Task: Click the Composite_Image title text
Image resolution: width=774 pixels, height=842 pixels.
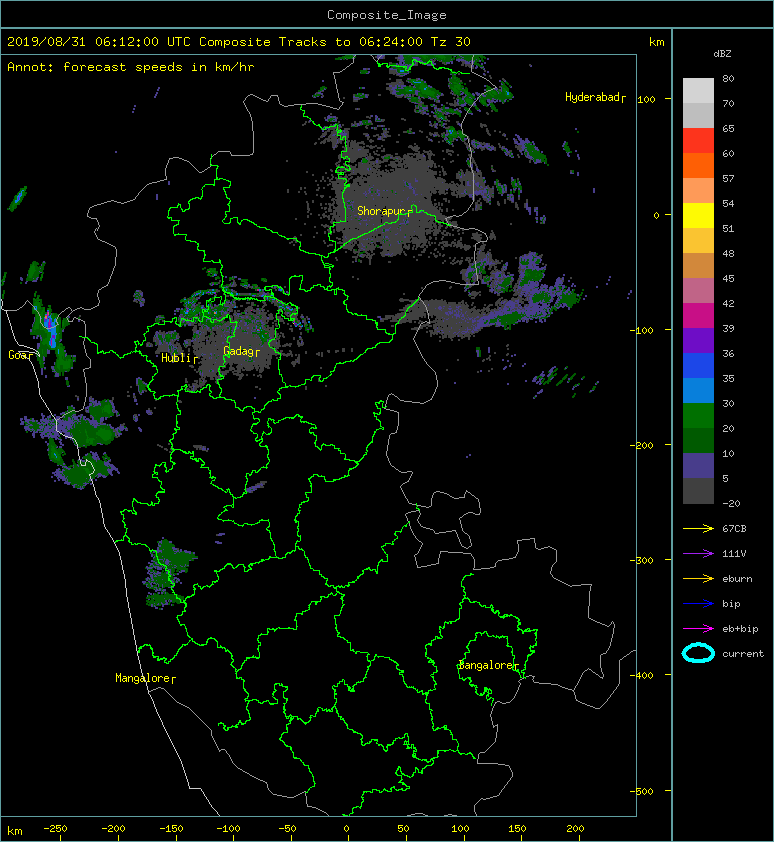Action: (387, 15)
